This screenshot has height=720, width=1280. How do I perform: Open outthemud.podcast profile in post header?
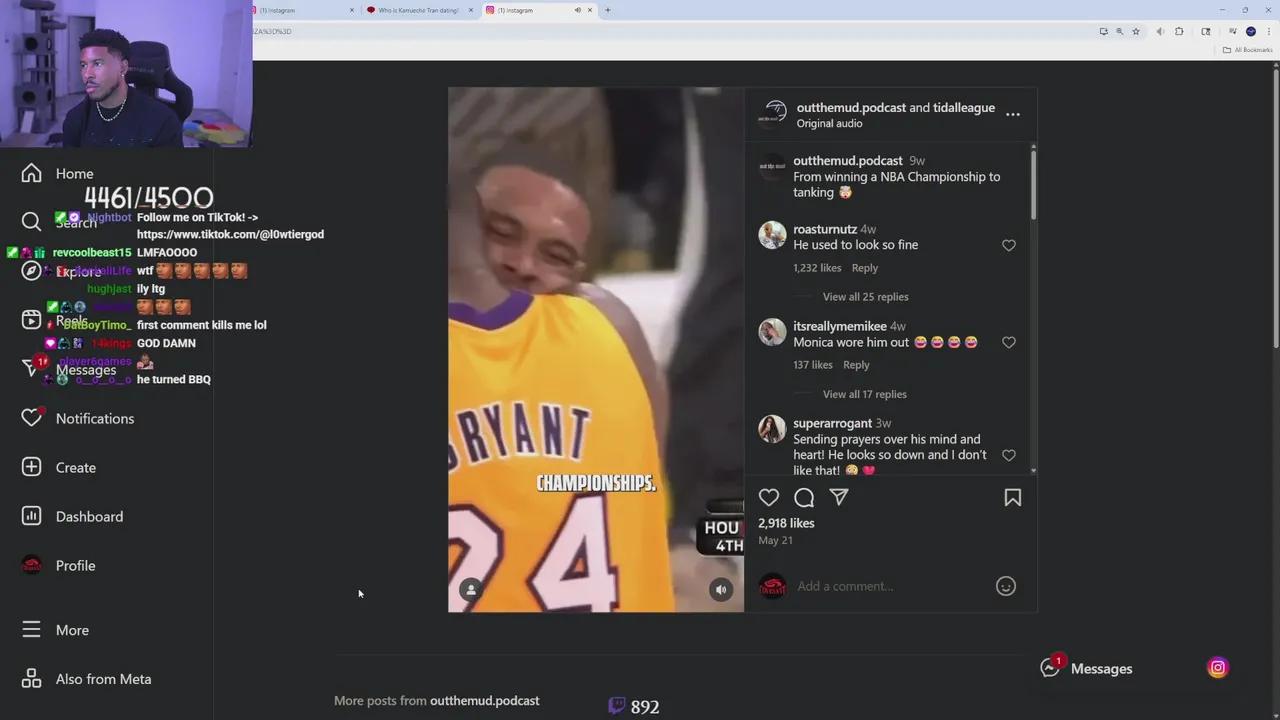(851, 107)
